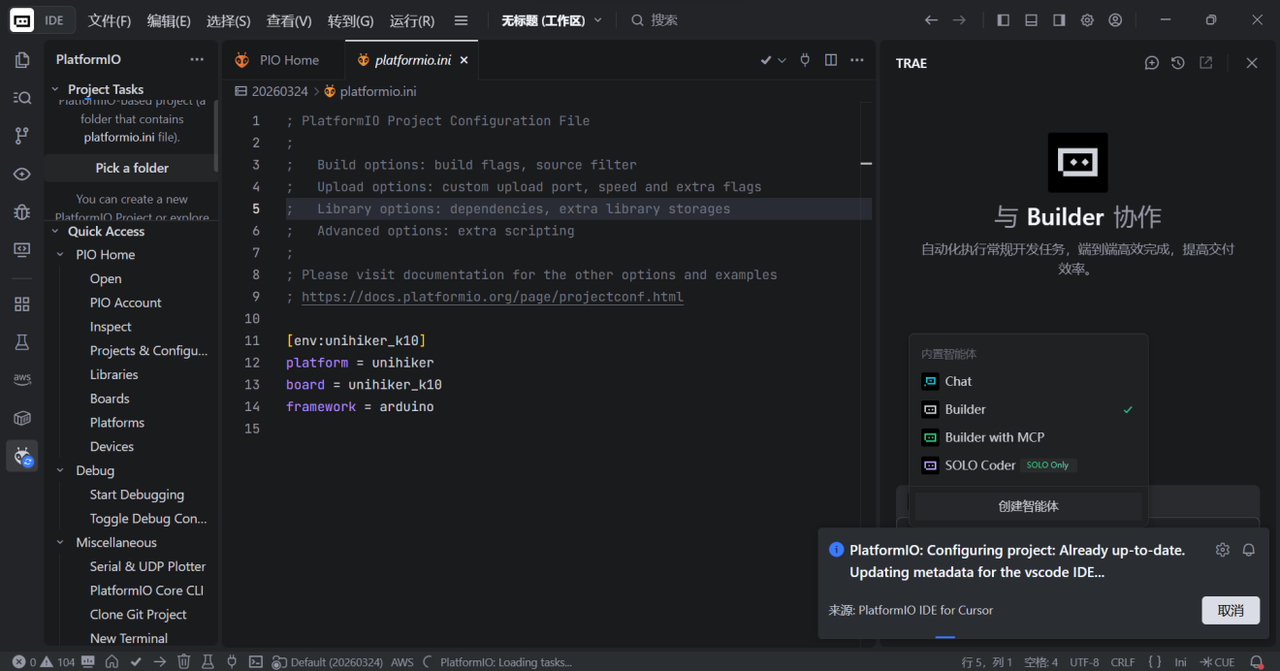The height and width of the screenshot is (671, 1280).
Task: Open the Explorer view in activity bar
Action: 22,60
